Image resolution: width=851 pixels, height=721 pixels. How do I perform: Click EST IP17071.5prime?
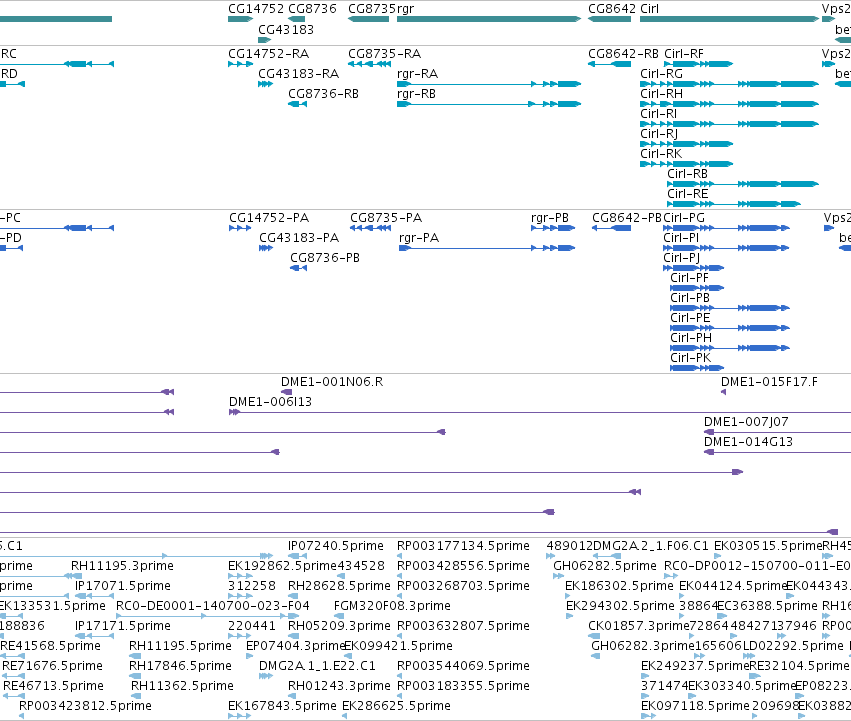[x=123, y=587]
